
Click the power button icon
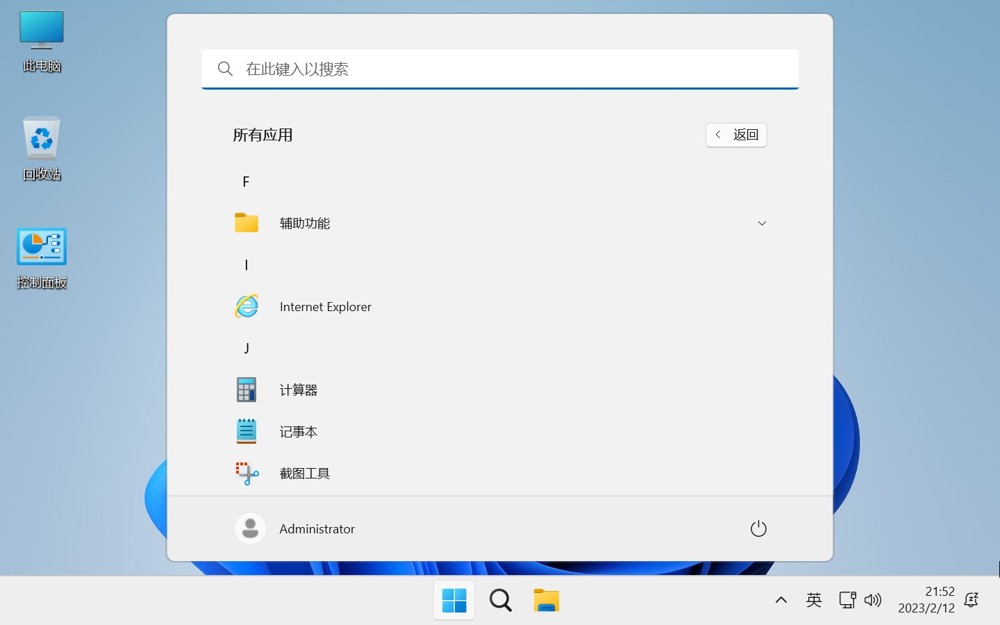758,528
